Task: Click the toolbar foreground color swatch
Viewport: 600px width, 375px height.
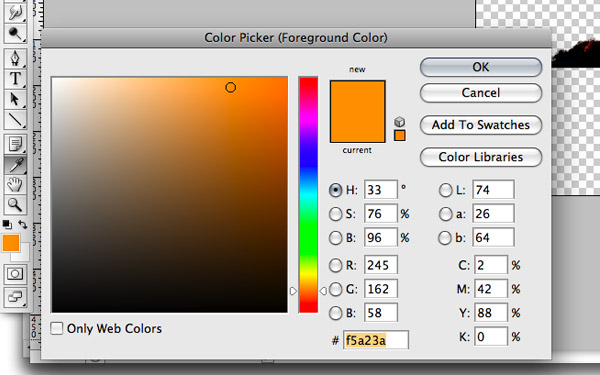Action: tap(11, 243)
